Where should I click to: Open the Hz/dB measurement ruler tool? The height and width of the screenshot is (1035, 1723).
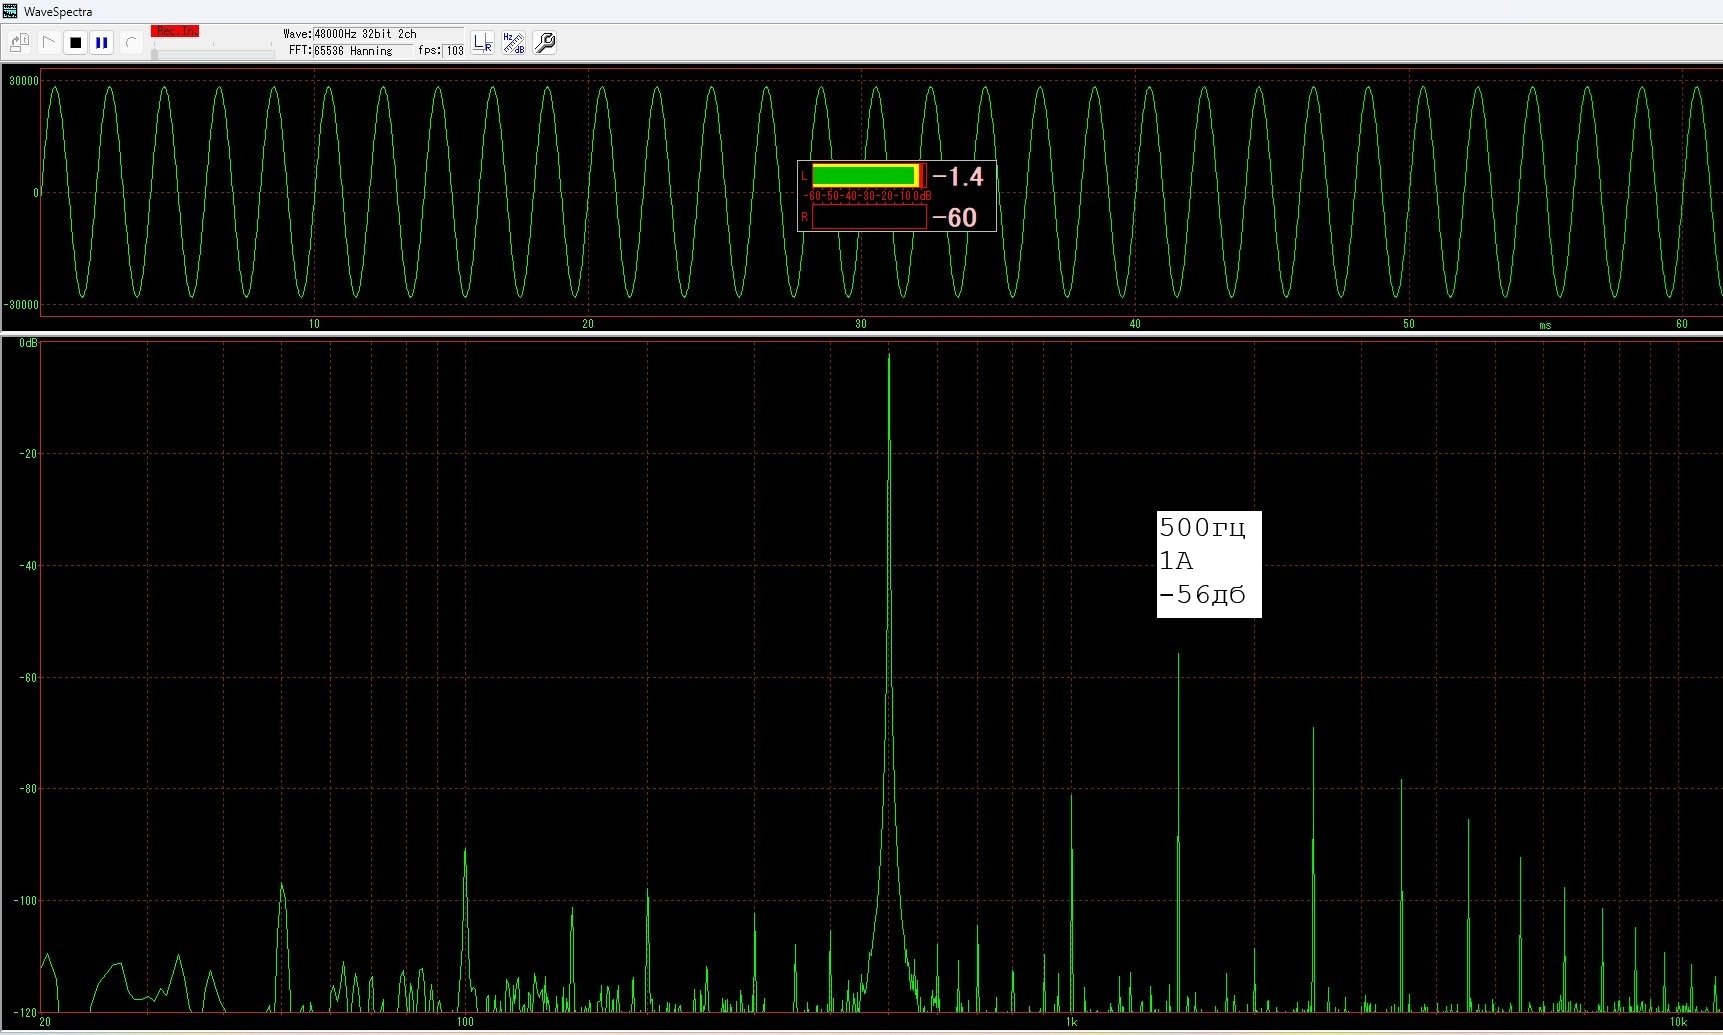(514, 43)
